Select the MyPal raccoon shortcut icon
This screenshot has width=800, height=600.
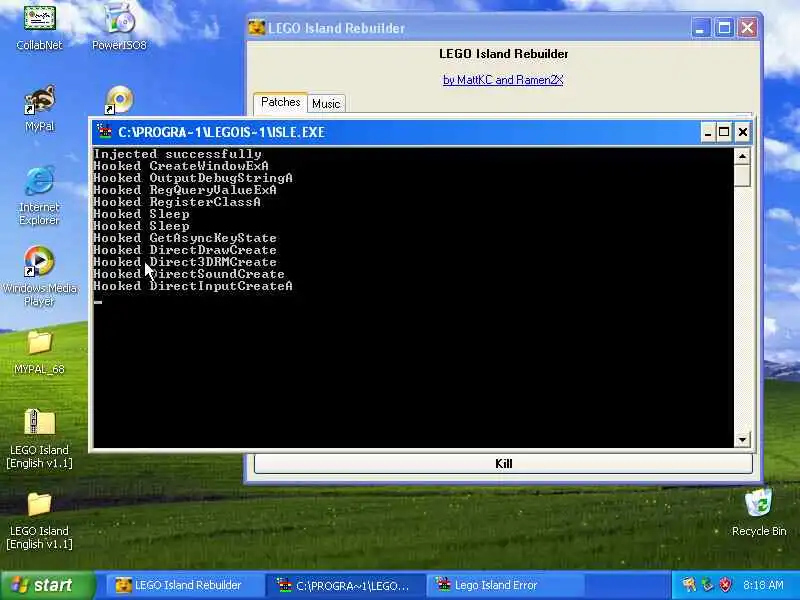[39, 101]
